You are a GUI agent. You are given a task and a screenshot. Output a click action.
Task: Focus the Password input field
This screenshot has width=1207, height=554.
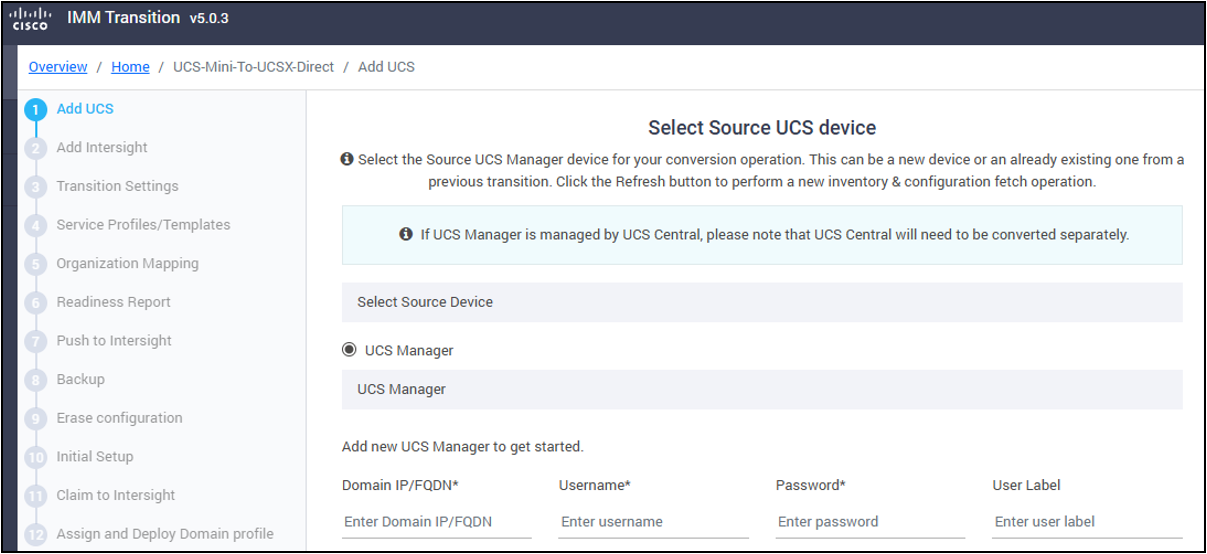coord(870,522)
